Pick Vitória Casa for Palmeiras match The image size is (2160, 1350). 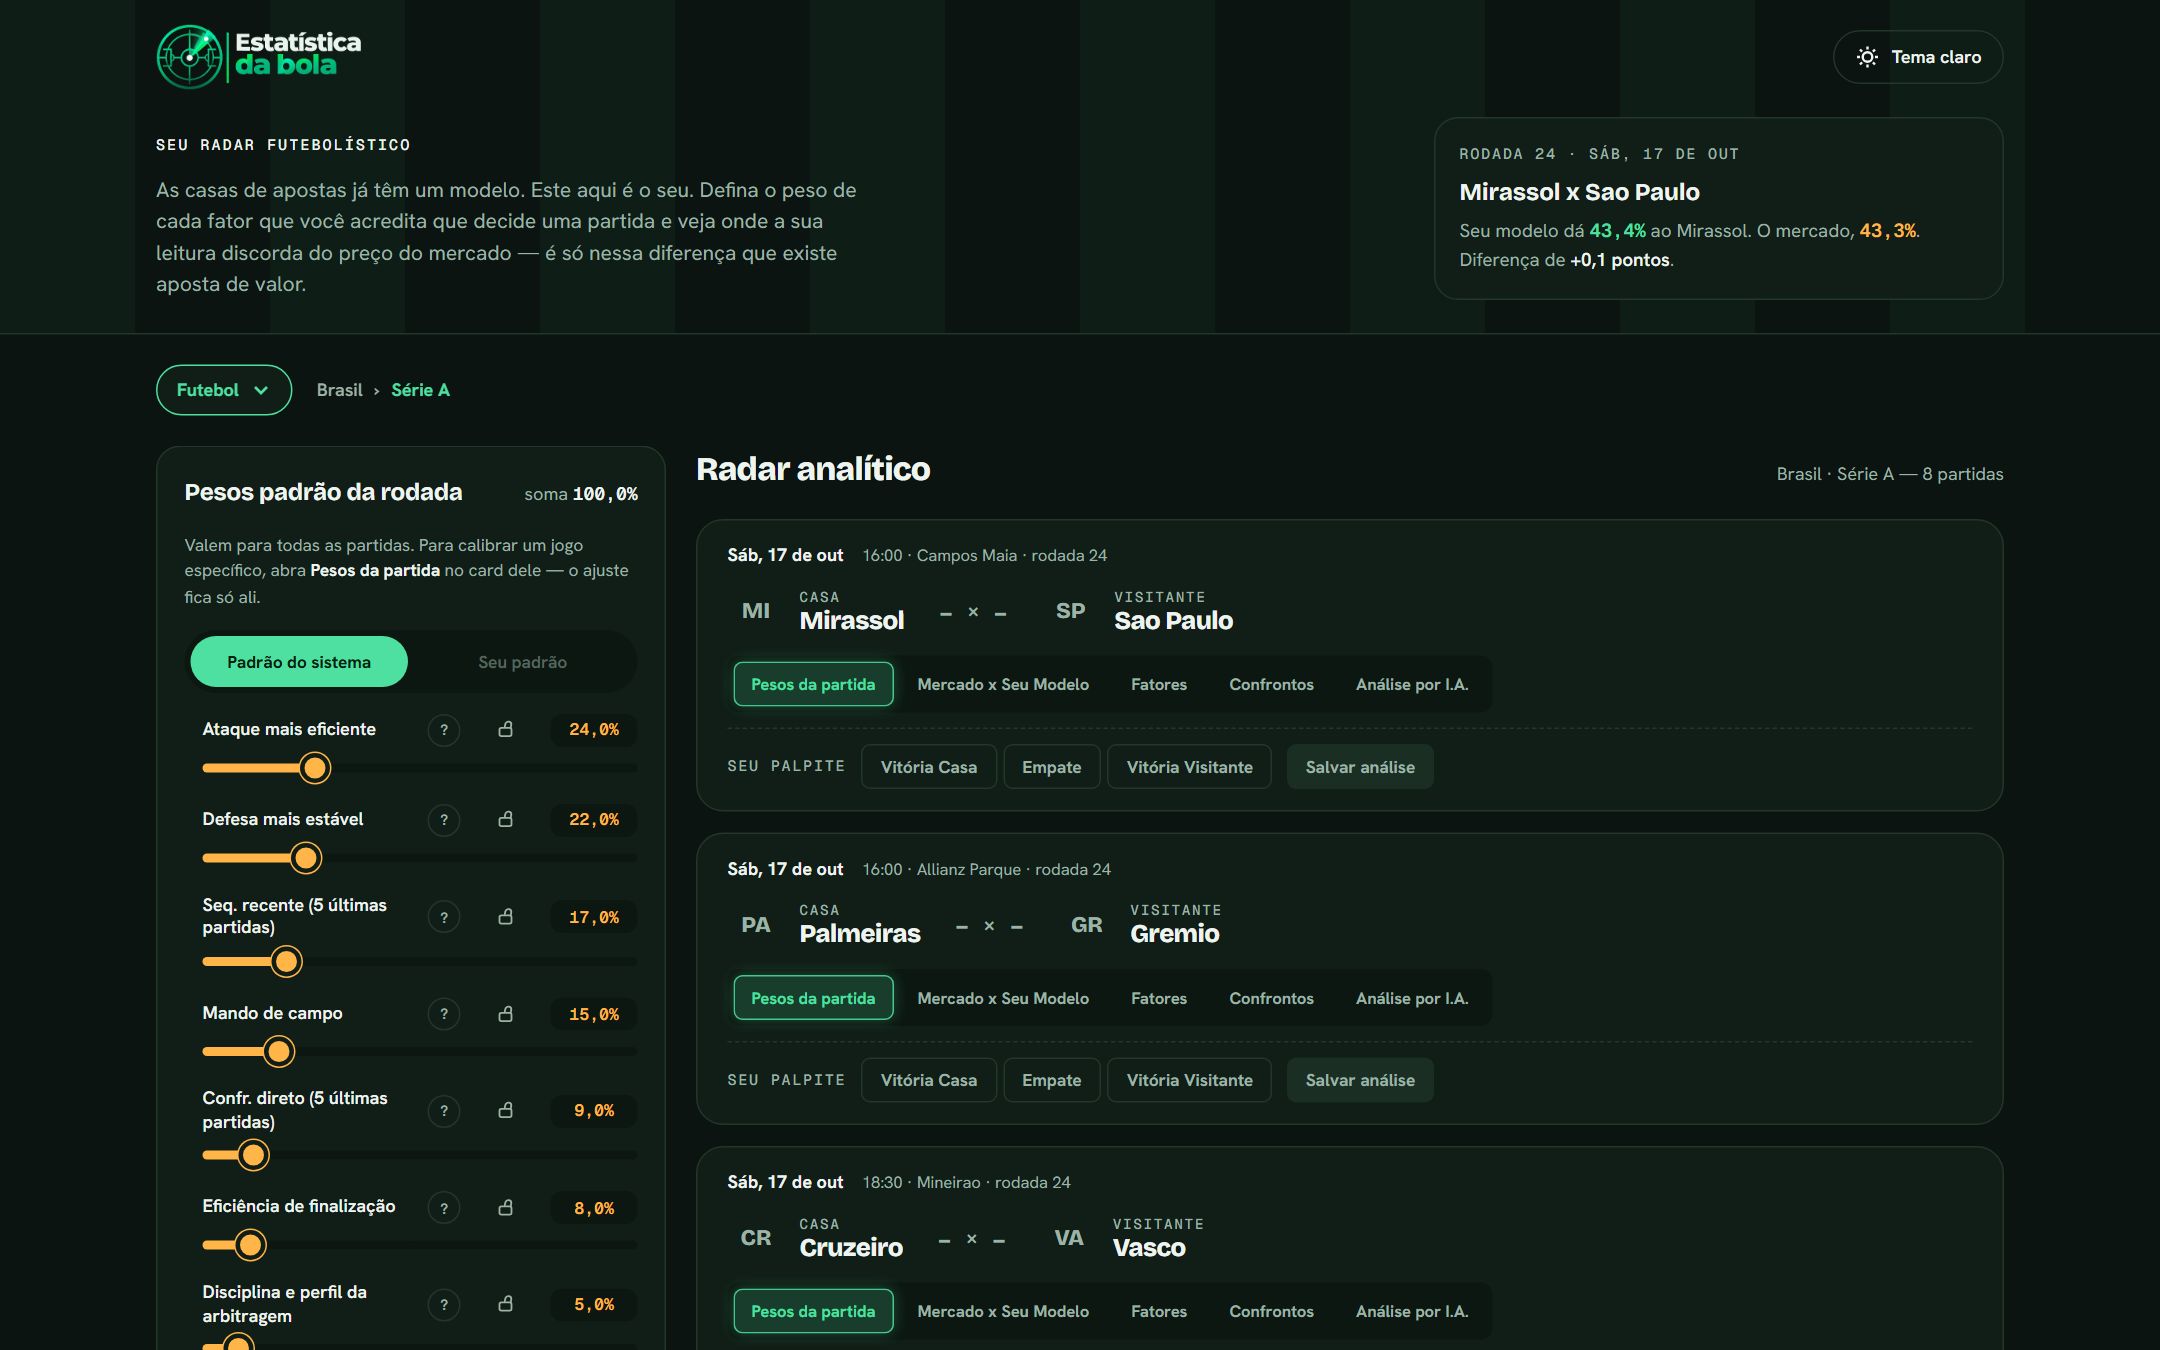928,1080
